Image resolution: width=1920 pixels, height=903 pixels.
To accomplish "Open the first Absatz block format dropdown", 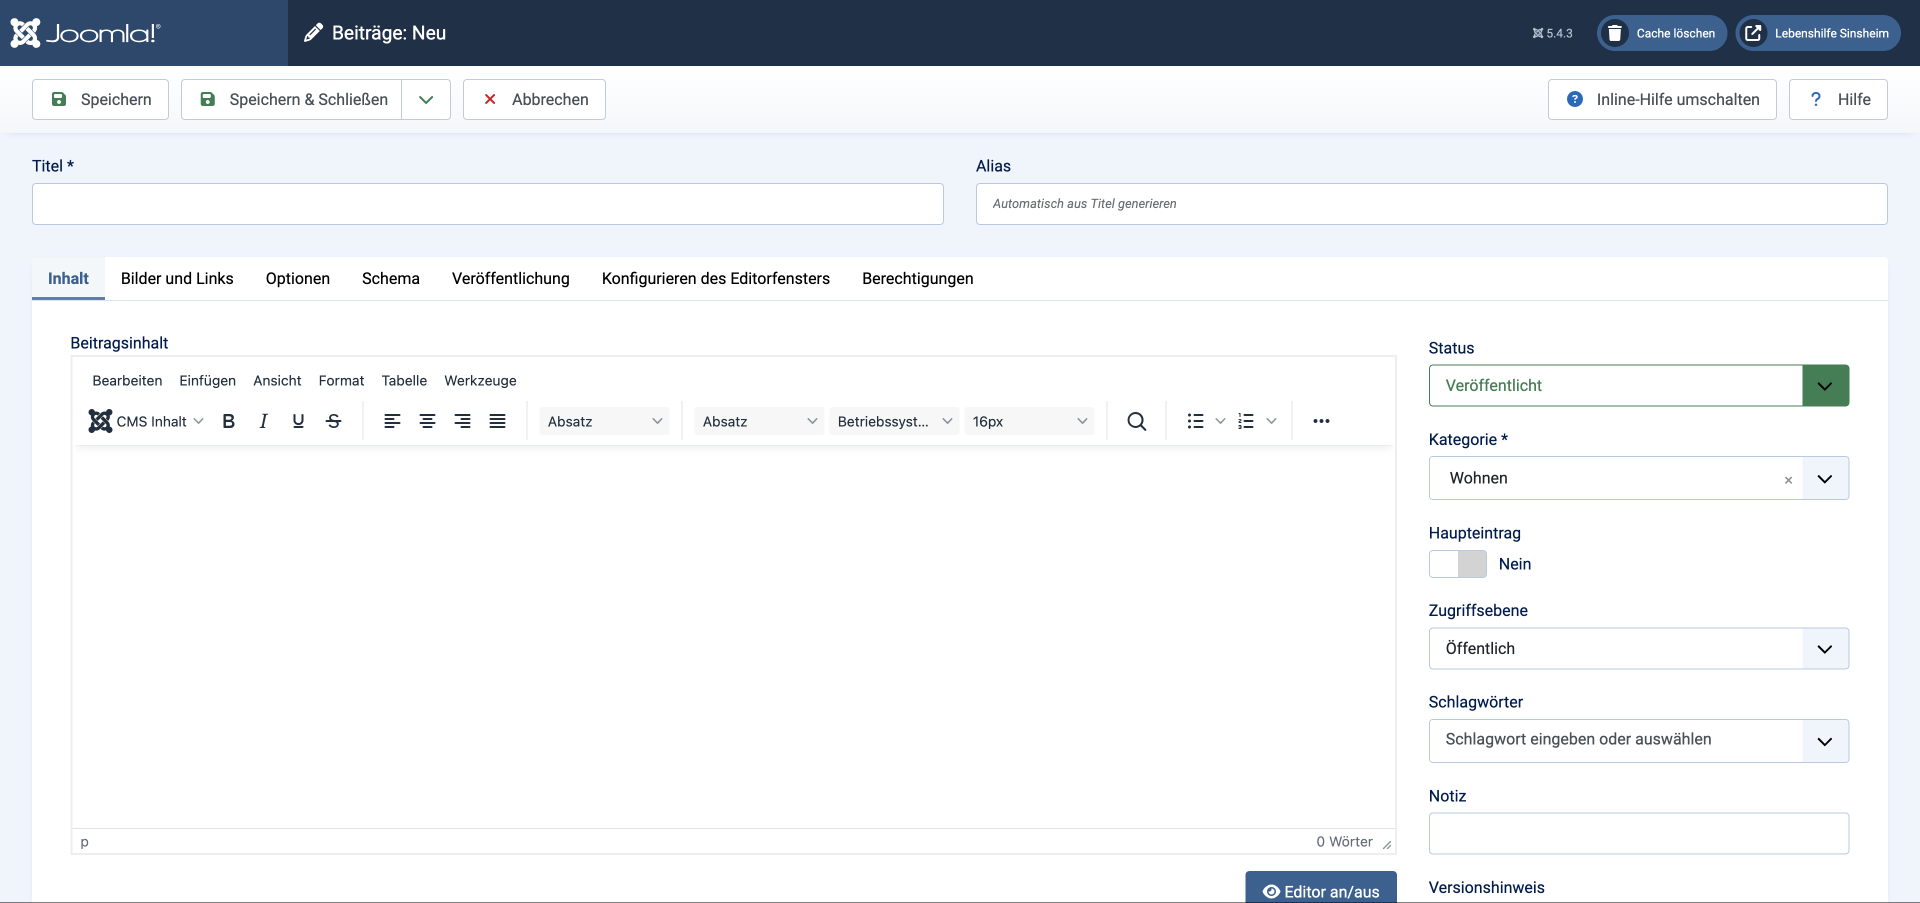I will pyautogui.click(x=605, y=421).
